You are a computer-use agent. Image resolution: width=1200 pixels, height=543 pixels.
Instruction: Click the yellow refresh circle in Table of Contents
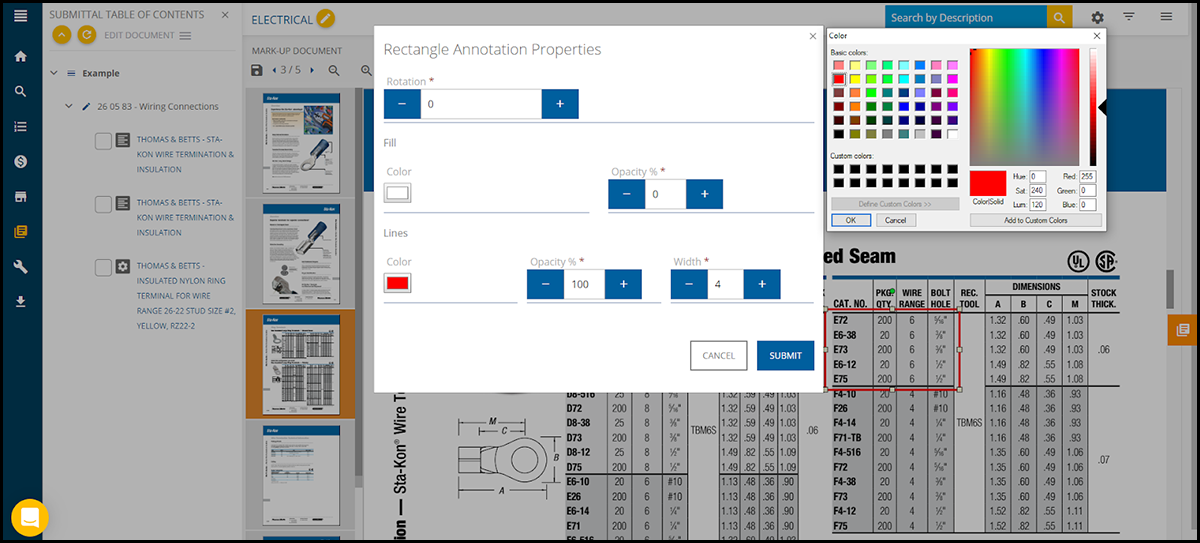pyautogui.click(x=86, y=35)
